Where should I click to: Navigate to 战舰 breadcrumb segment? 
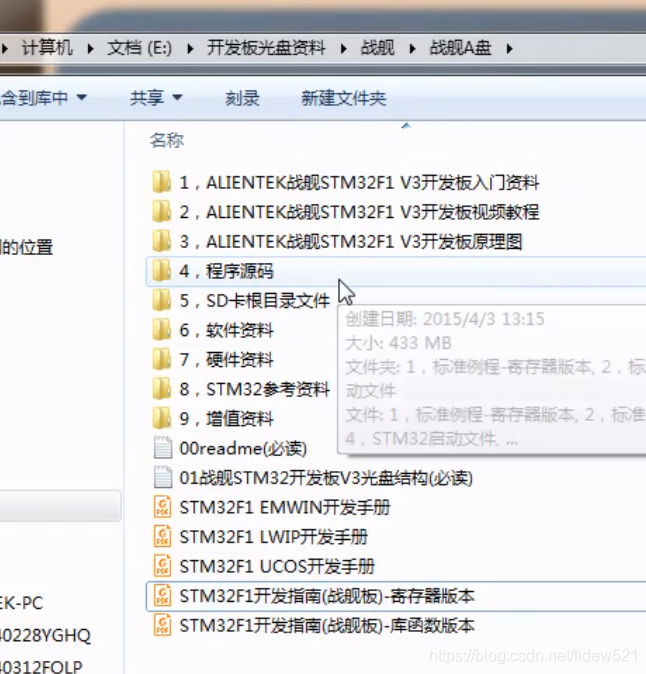(377, 48)
